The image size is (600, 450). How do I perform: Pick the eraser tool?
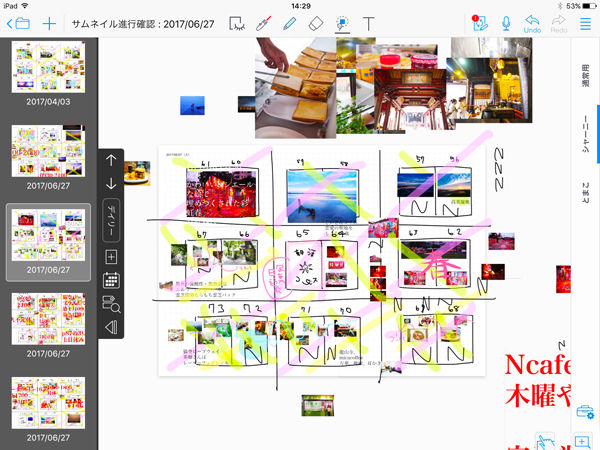(316, 24)
